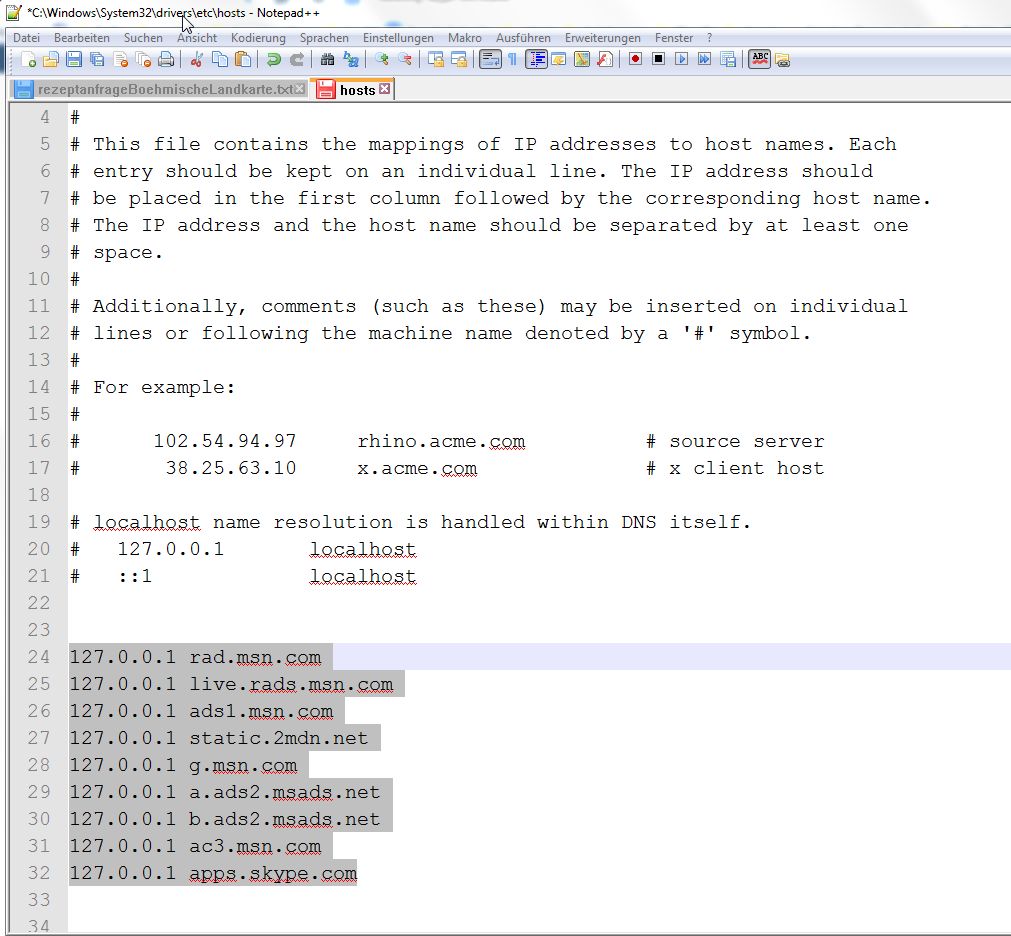Open the ? help menu
This screenshot has width=1011, height=936.
[709, 38]
